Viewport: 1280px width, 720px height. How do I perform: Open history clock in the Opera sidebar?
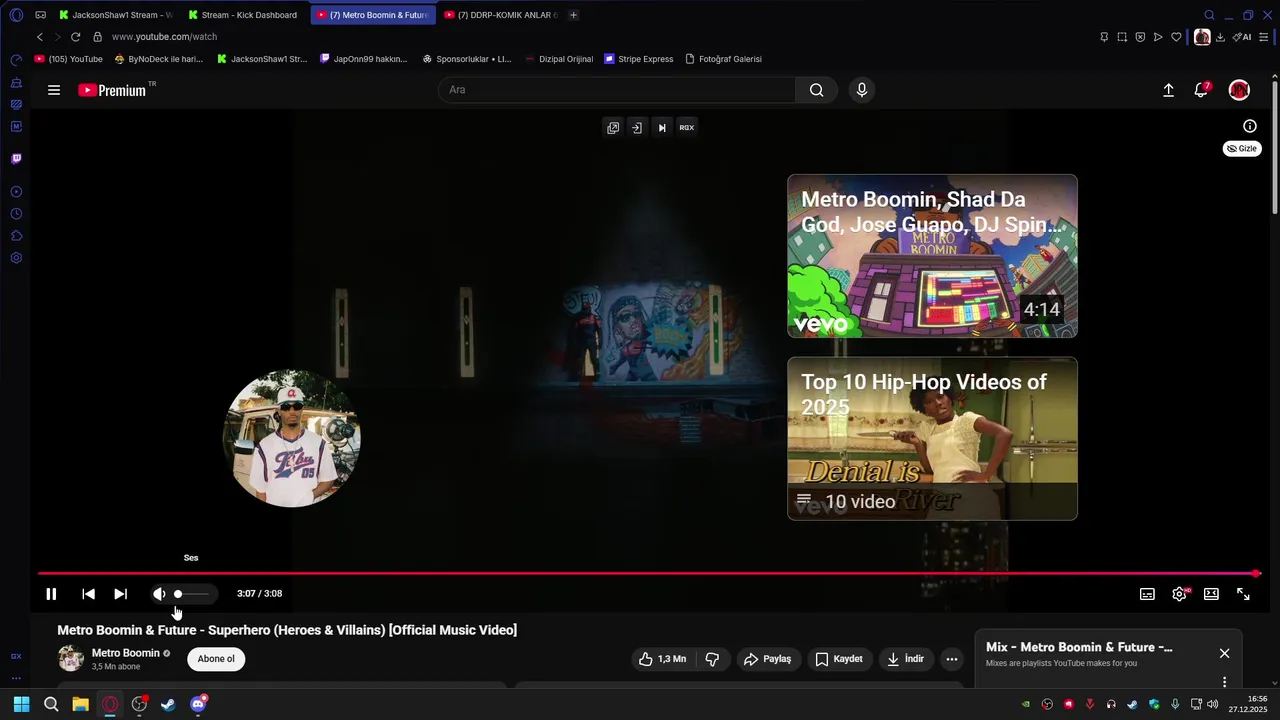click(16, 214)
